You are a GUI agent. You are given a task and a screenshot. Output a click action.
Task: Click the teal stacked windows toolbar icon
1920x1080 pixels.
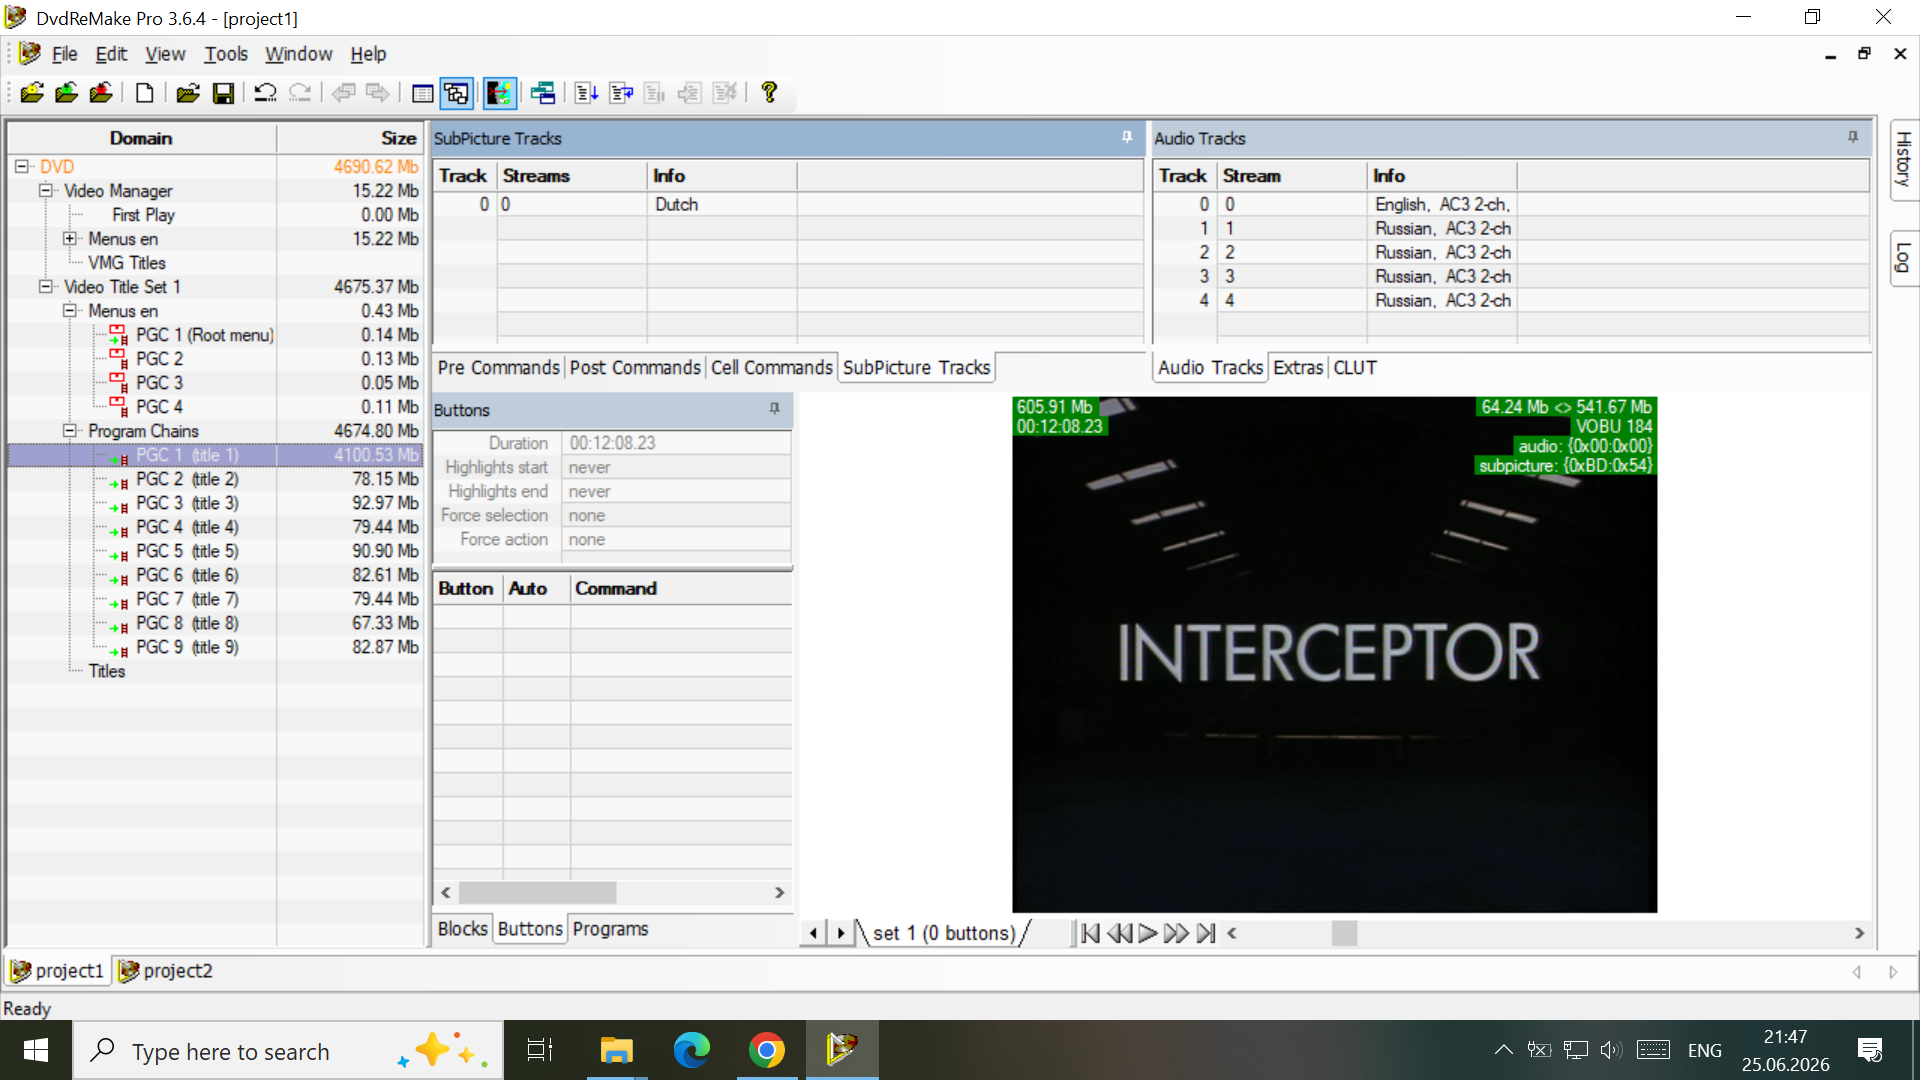[x=543, y=93]
